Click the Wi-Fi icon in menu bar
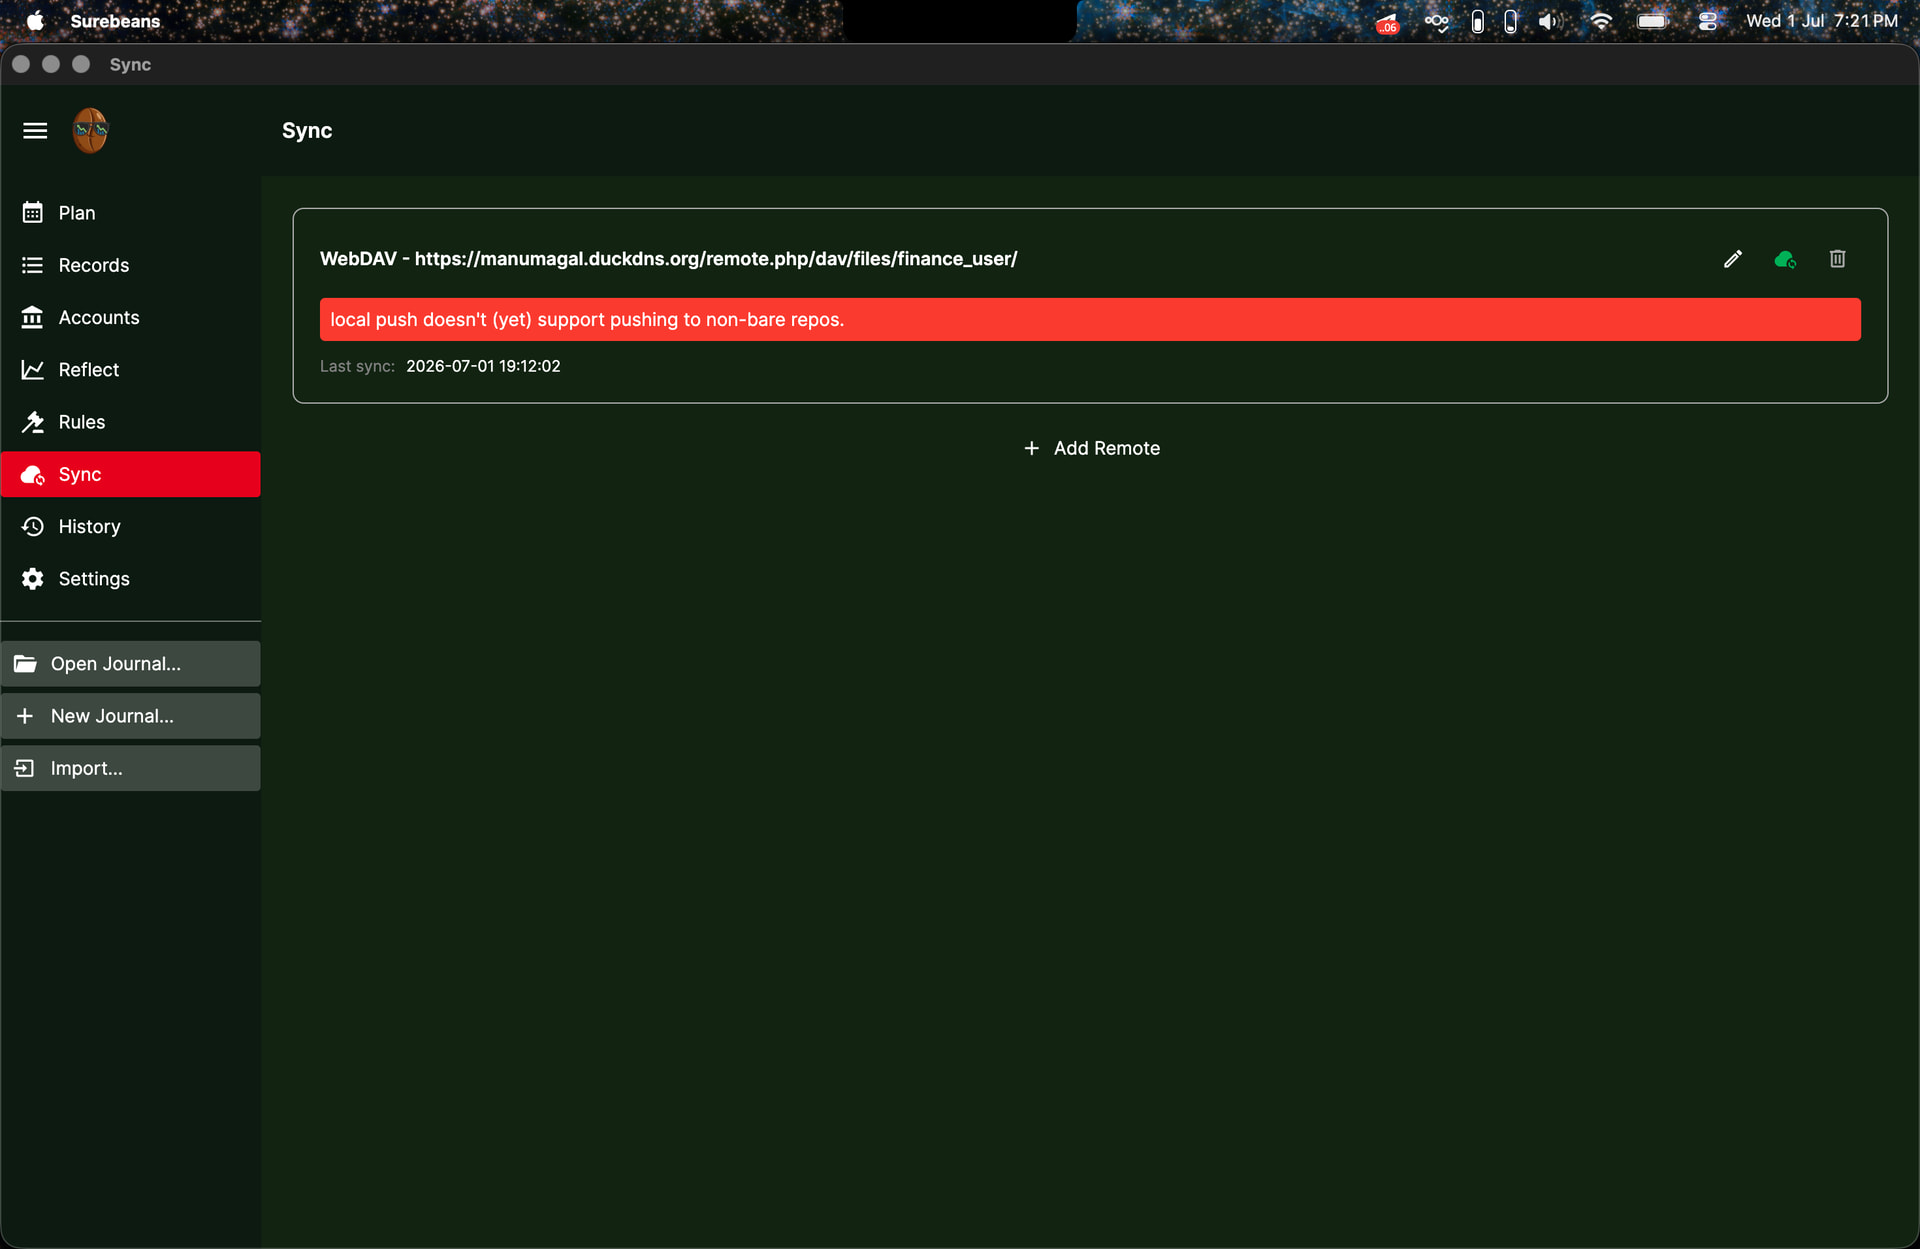1920x1249 pixels. point(1601,21)
